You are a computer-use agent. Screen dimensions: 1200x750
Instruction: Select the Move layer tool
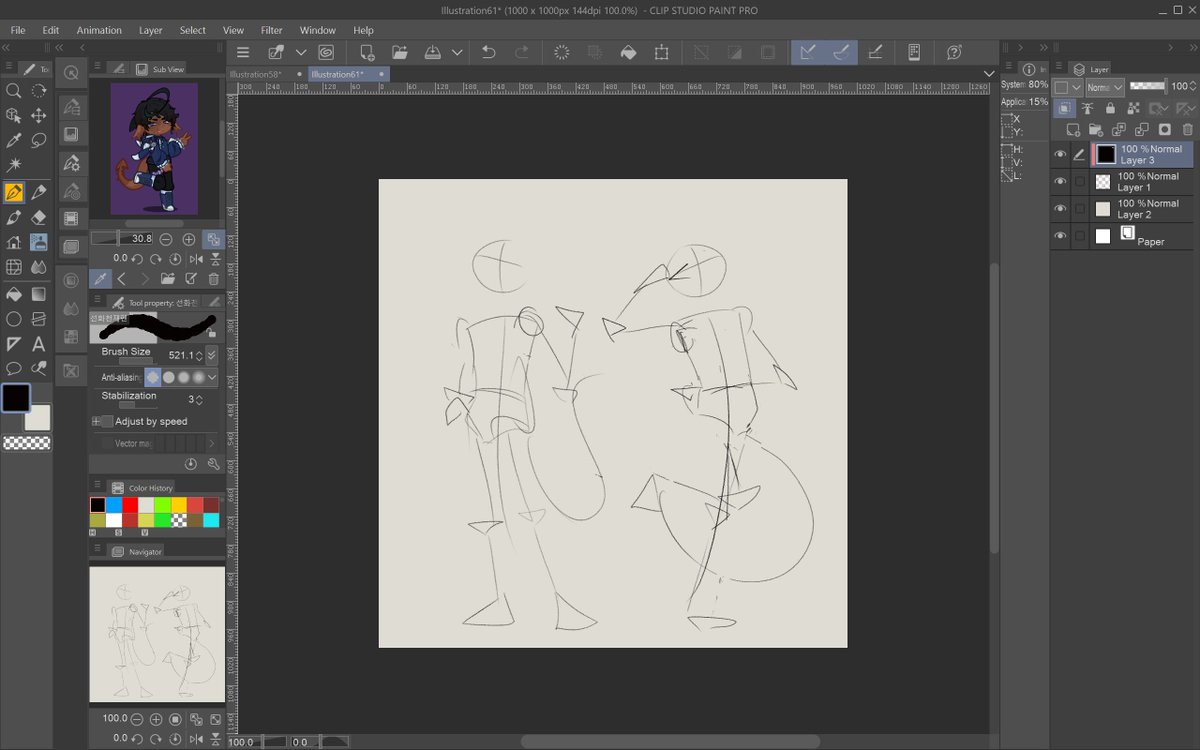[x=39, y=115]
